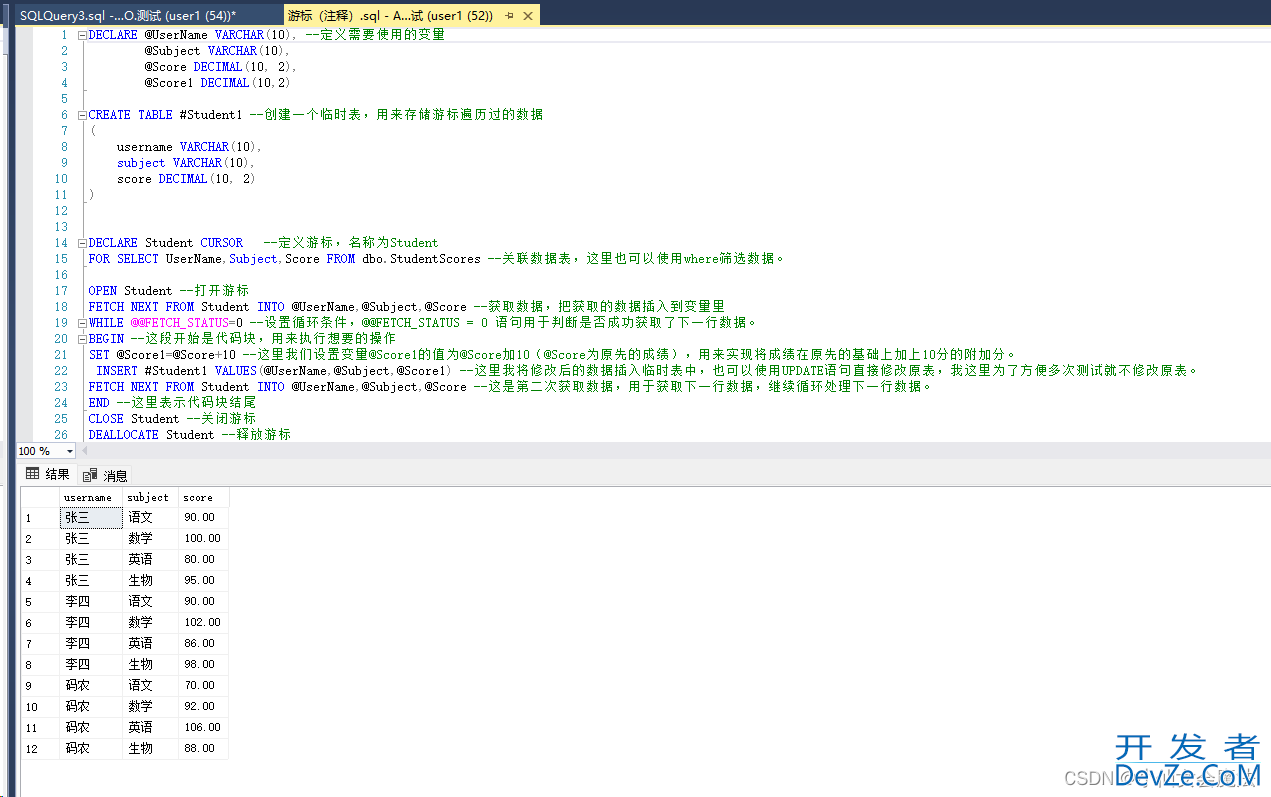Select the row header number 12
This screenshot has width=1271, height=797.
click(40, 748)
